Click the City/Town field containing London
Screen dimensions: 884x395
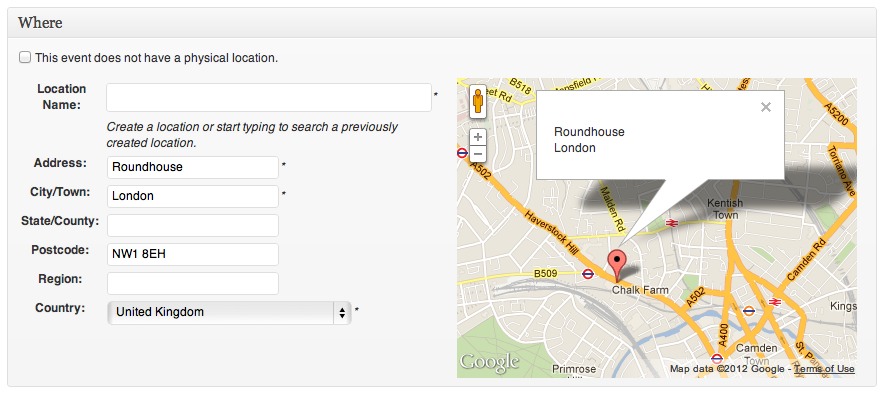[193, 196]
